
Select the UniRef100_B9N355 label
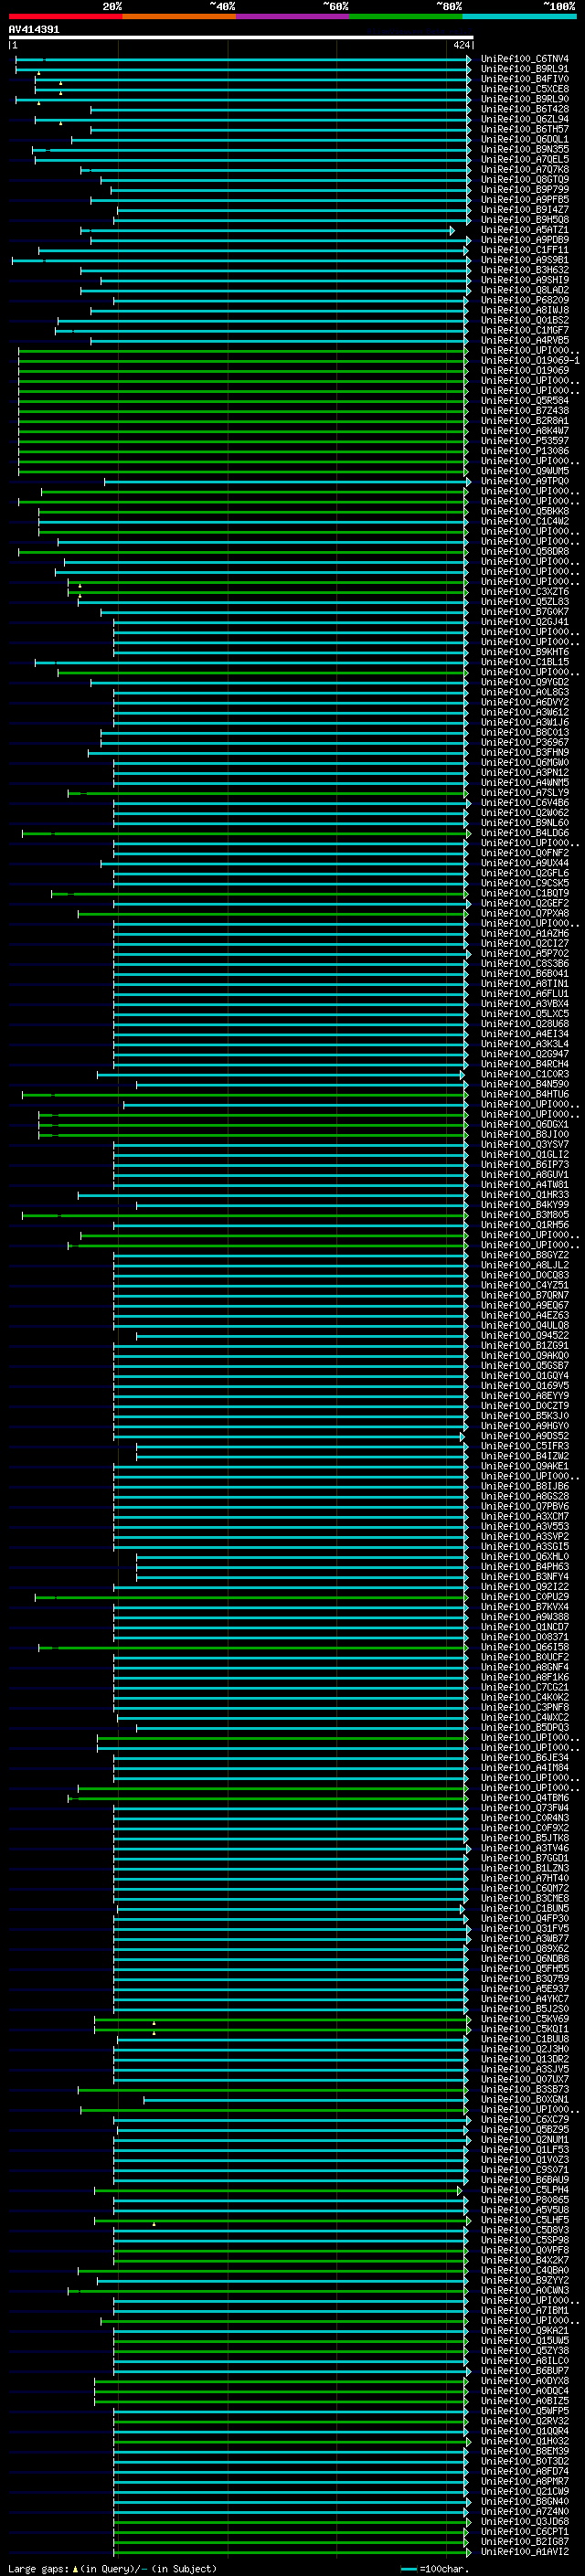point(525,149)
